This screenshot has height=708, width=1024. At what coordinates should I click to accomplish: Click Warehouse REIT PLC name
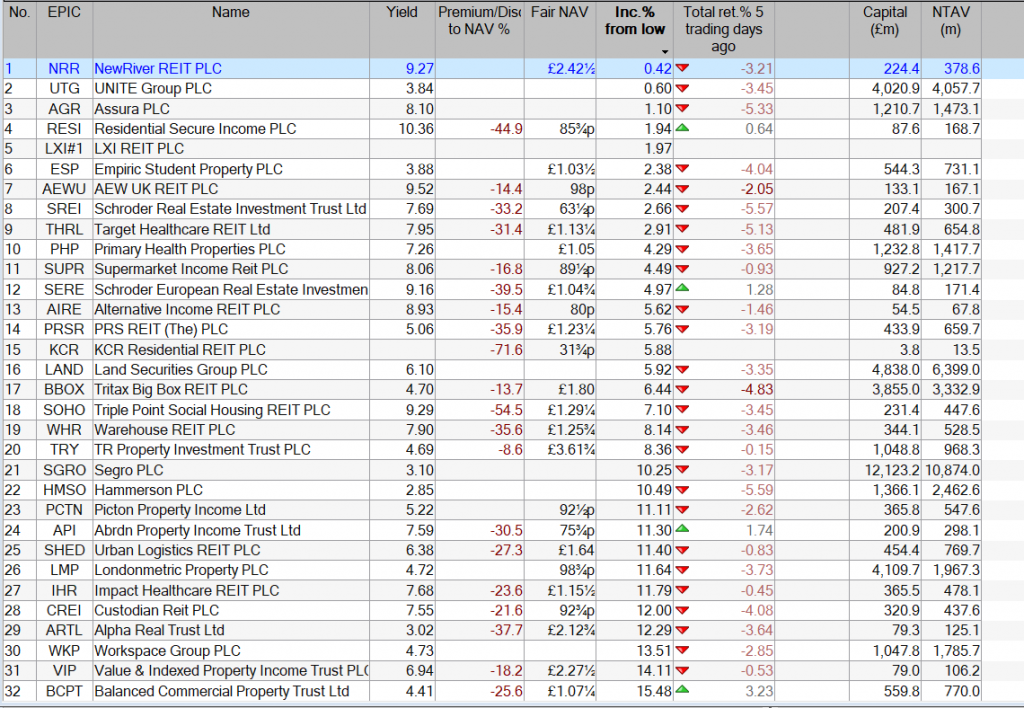(x=165, y=430)
